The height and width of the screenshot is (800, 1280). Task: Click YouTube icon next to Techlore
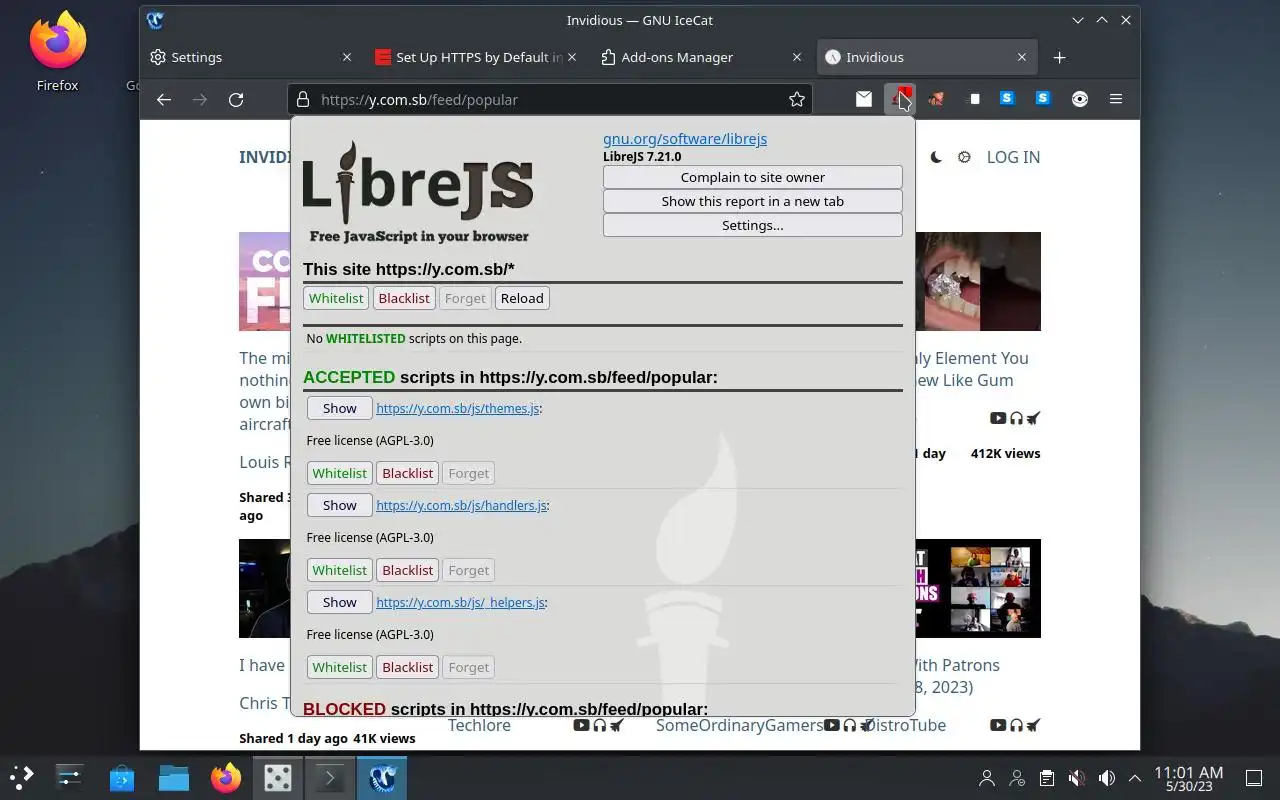click(581, 725)
